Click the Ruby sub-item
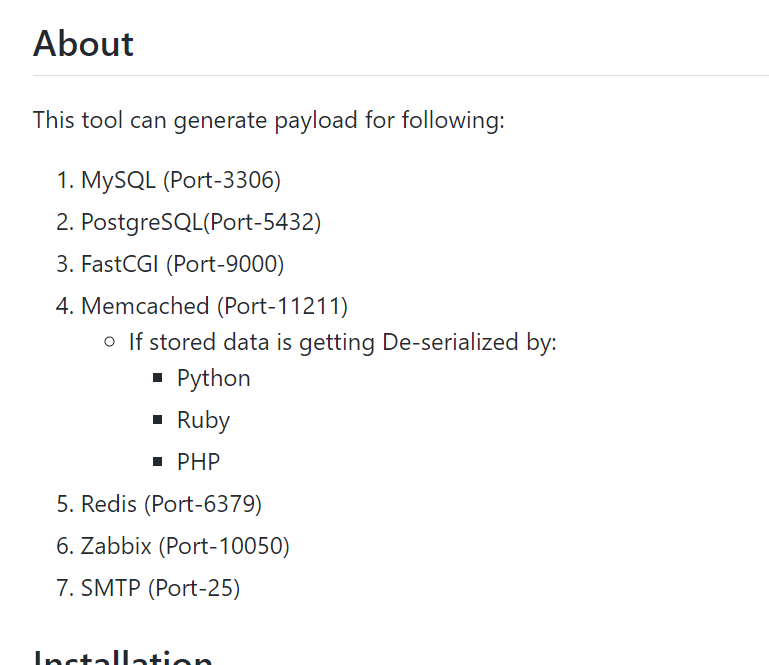 (x=203, y=420)
